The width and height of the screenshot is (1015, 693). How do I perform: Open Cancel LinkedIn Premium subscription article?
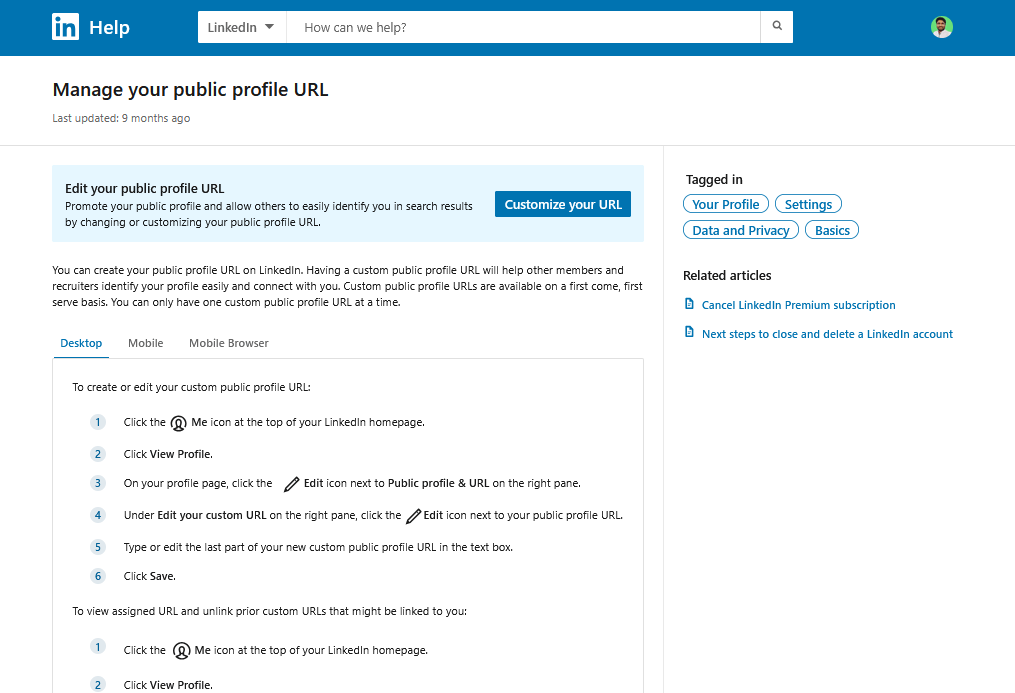798,305
